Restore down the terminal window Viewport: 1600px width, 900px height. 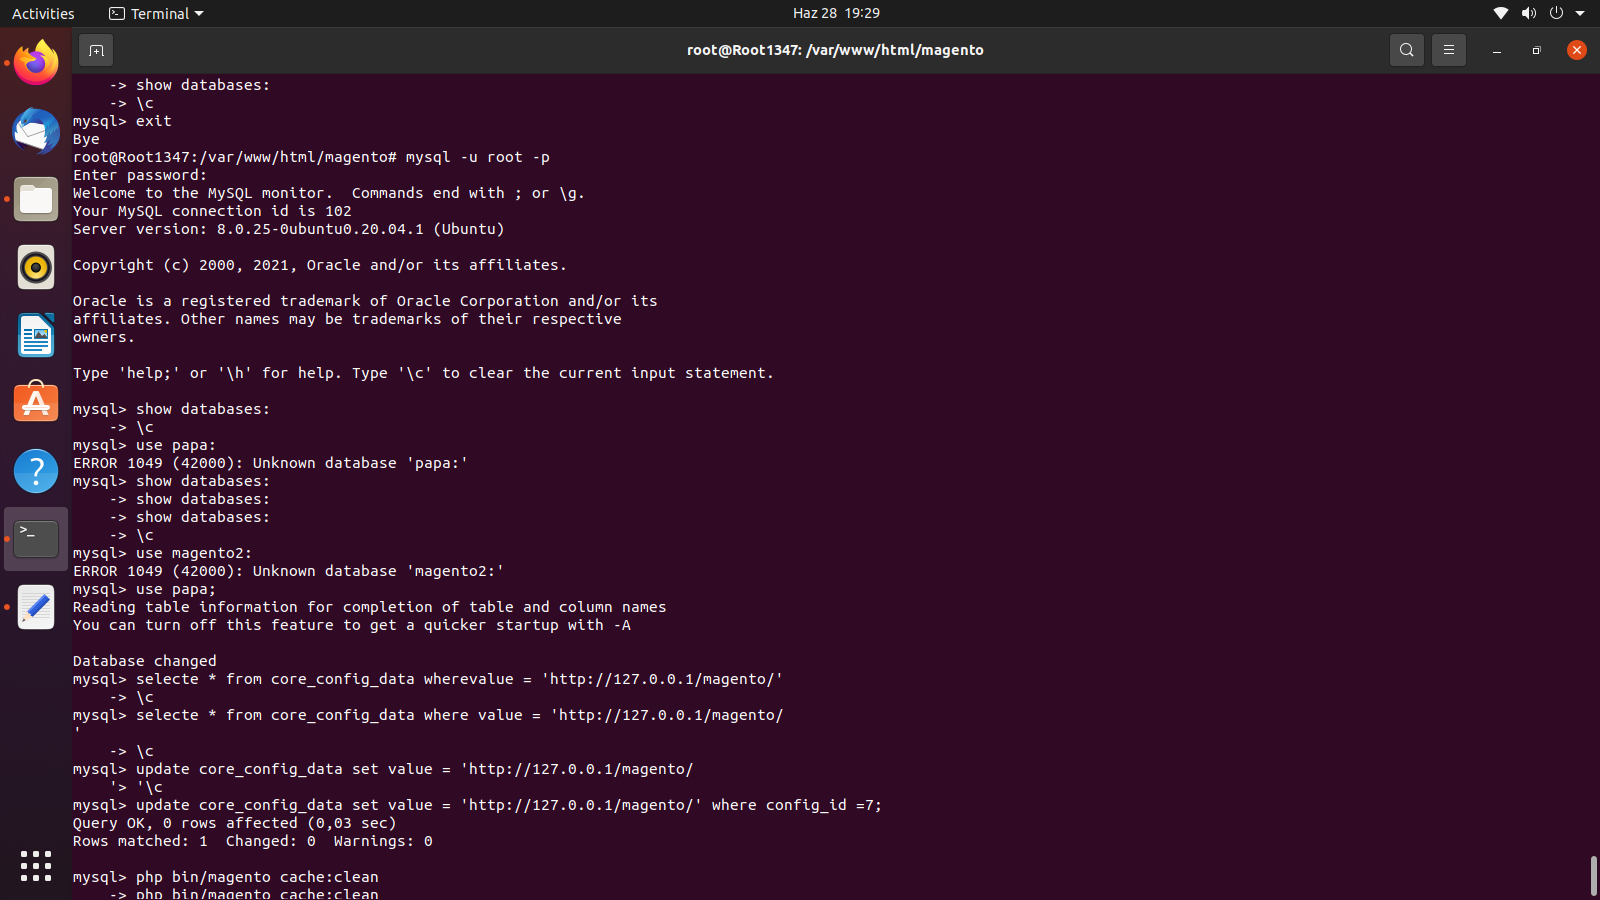pyautogui.click(x=1536, y=50)
